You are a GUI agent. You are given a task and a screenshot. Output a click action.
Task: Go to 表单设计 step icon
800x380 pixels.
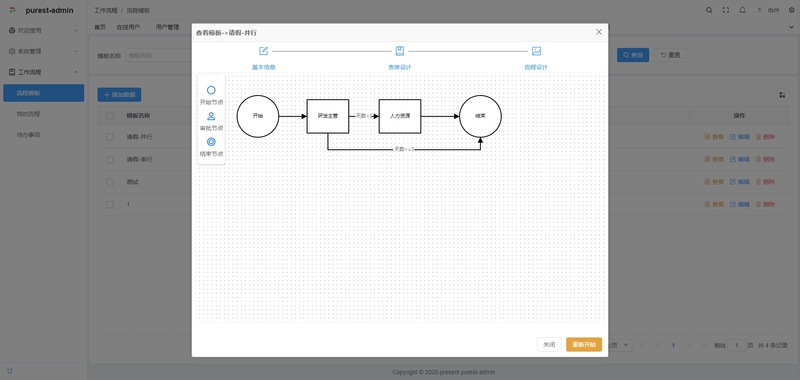pyautogui.click(x=399, y=51)
